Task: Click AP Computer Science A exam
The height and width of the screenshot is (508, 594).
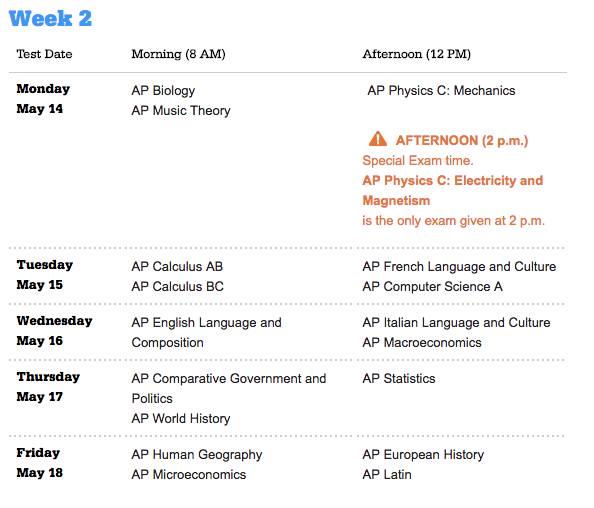Action: coord(433,286)
